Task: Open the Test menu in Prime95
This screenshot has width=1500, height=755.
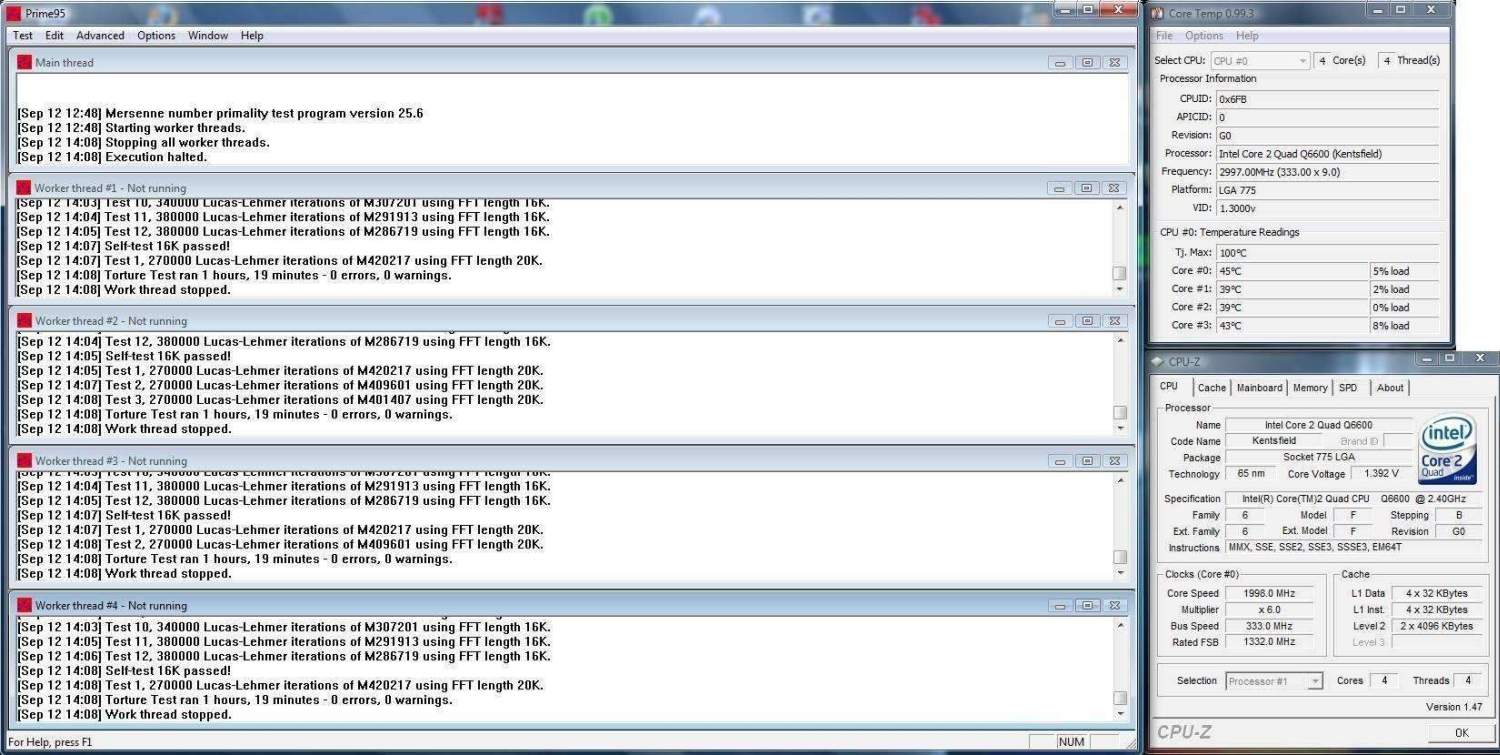Action: coord(23,35)
